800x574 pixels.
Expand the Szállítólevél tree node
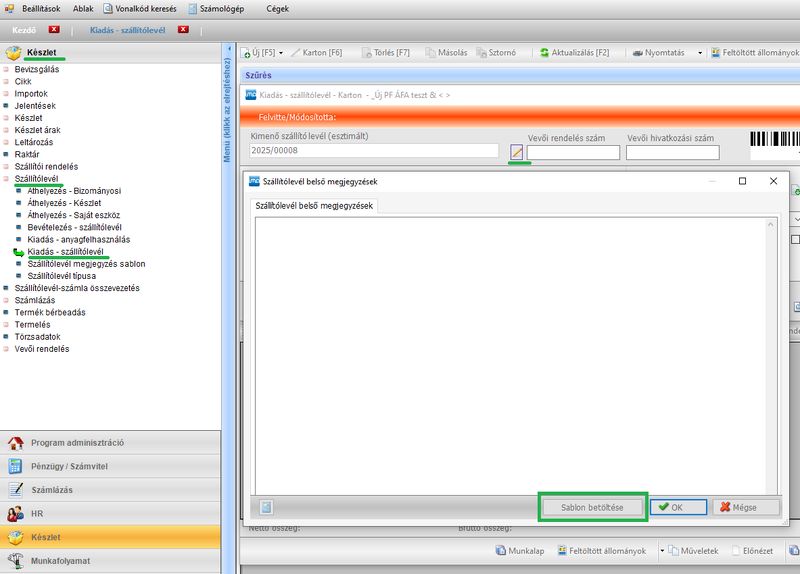[x=6, y=178]
